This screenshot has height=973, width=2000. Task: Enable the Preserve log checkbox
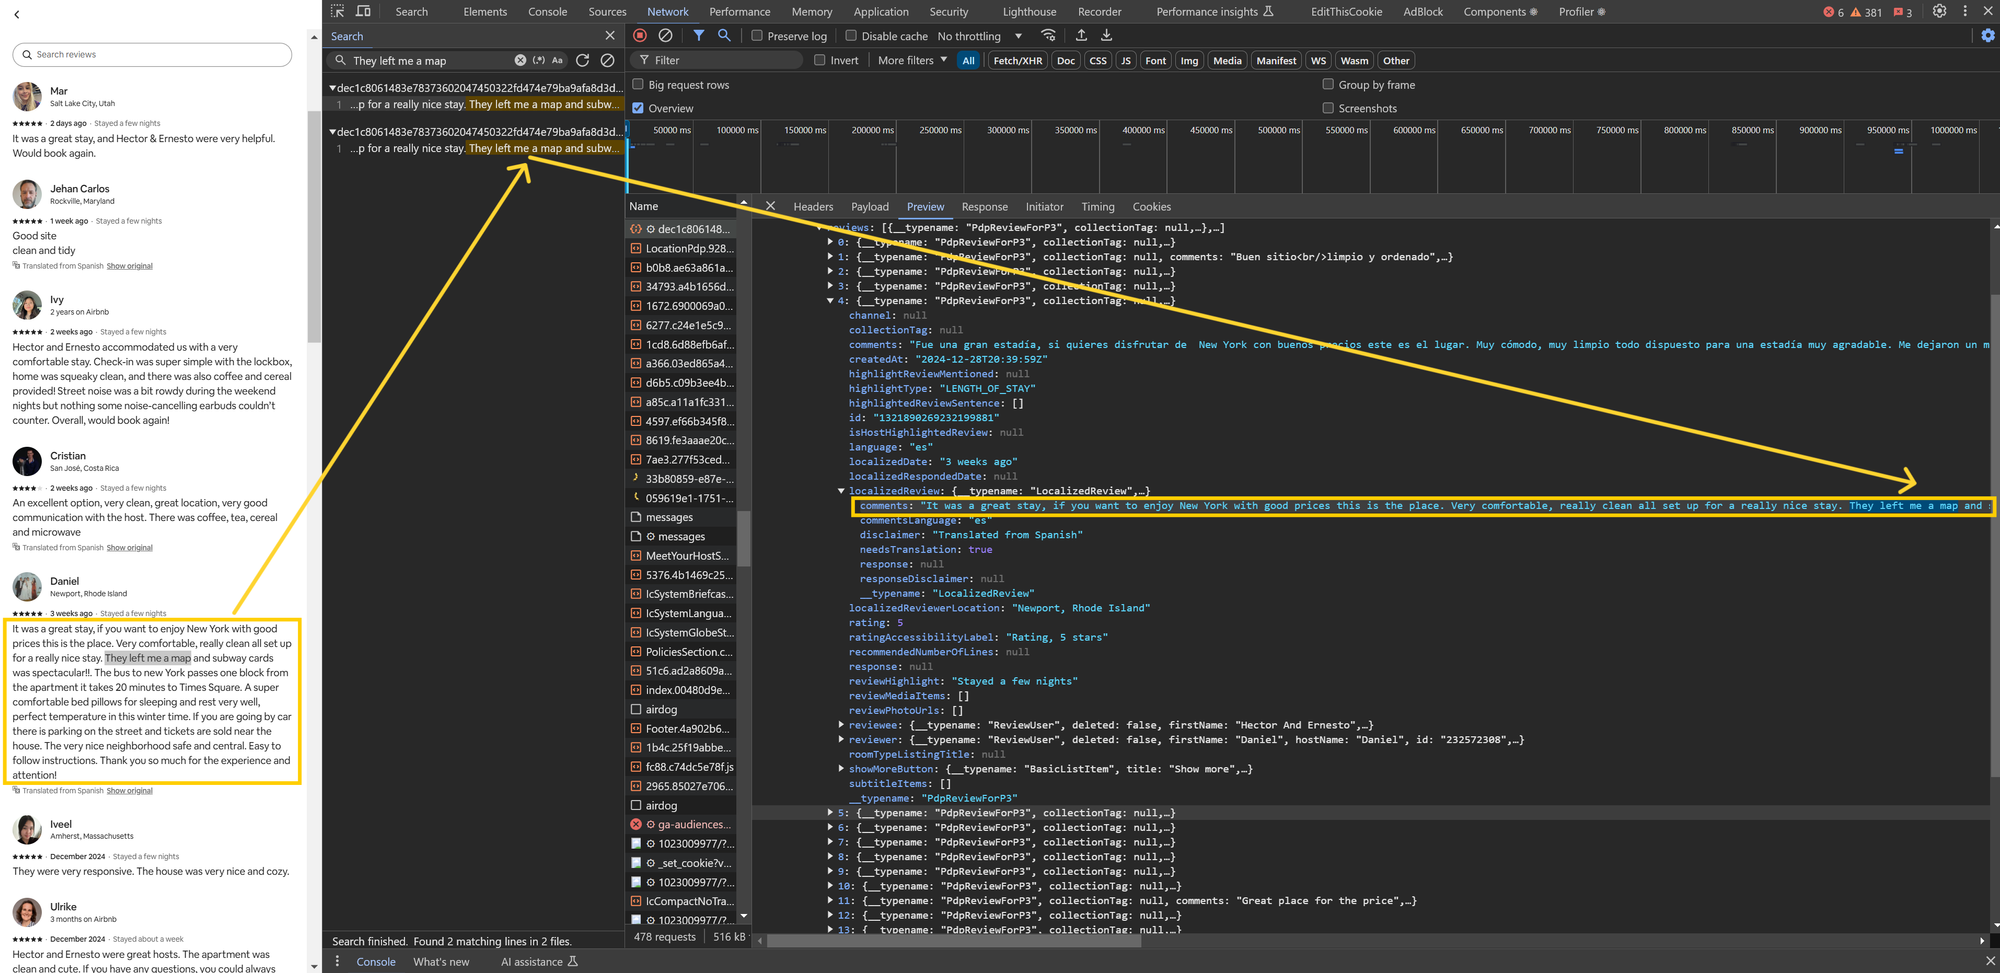[757, 36]
